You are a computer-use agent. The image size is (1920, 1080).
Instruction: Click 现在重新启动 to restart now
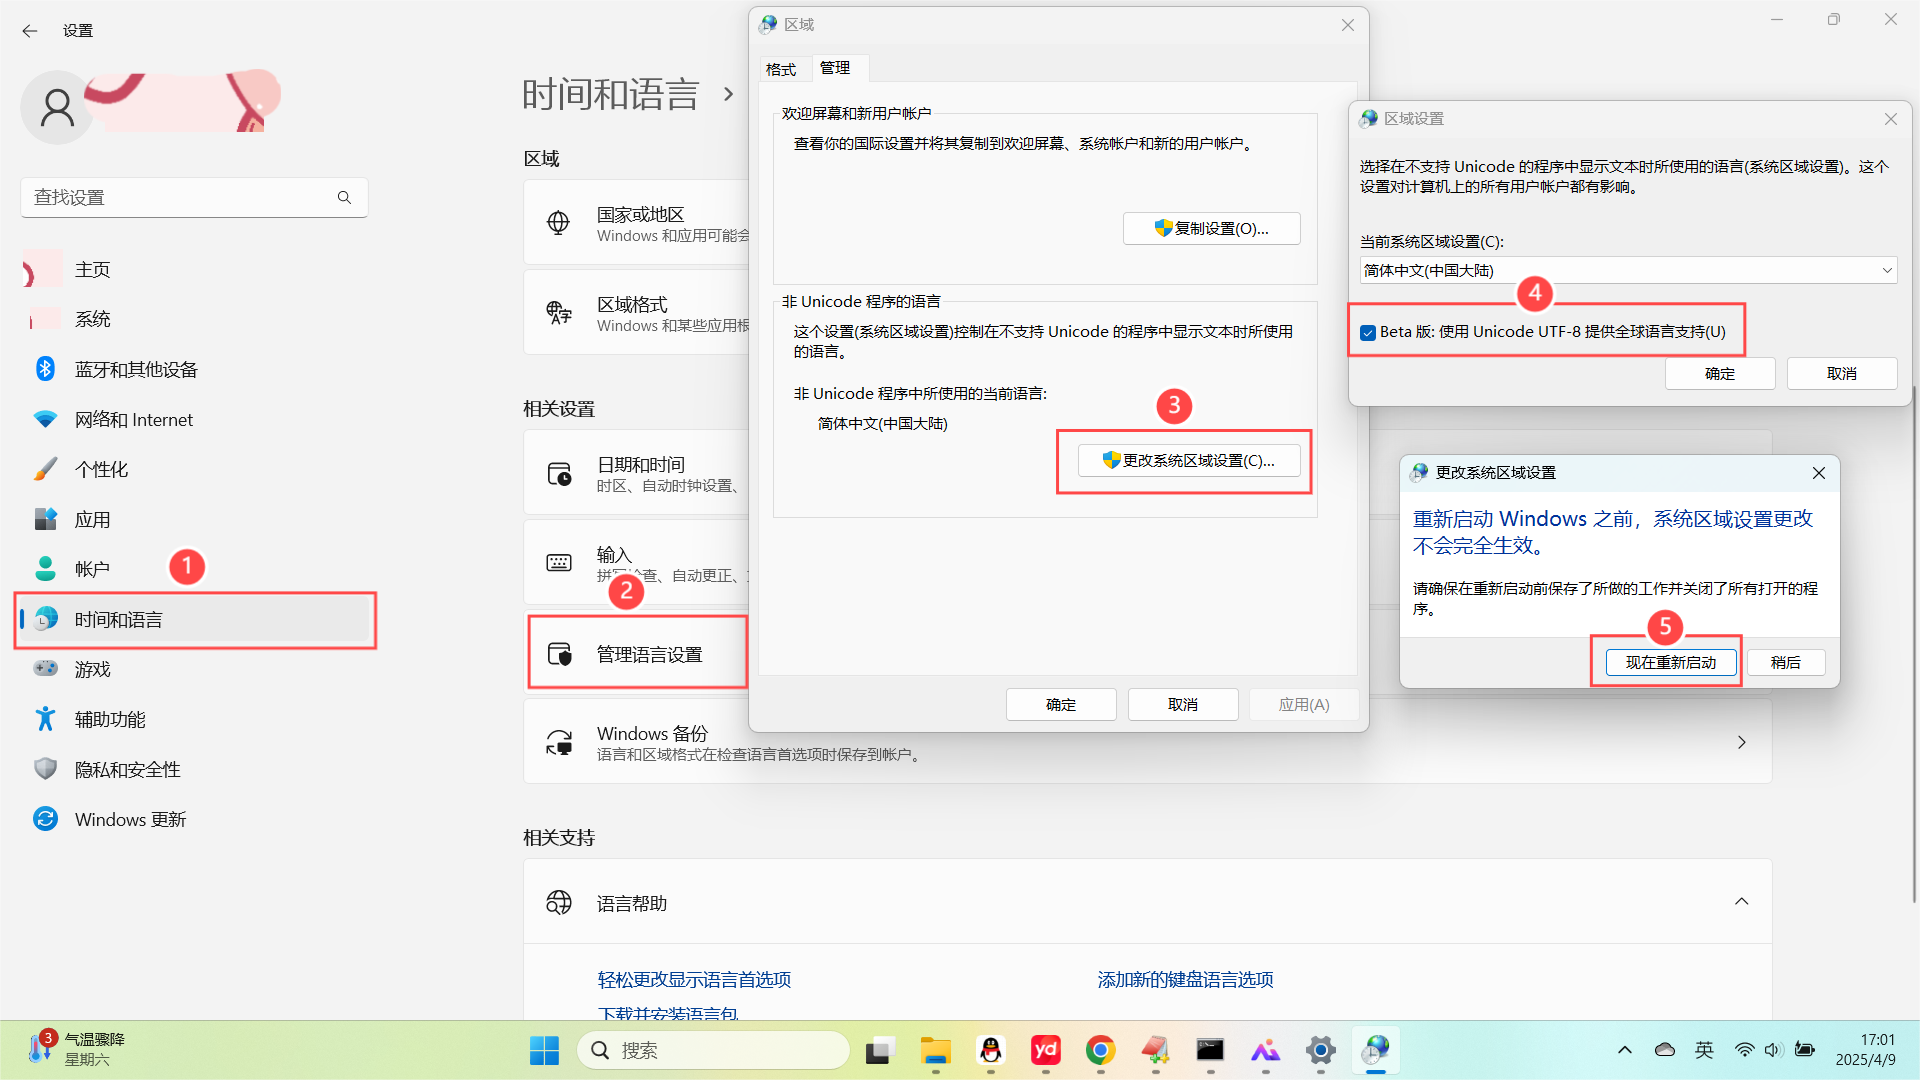coord(1668,661)
